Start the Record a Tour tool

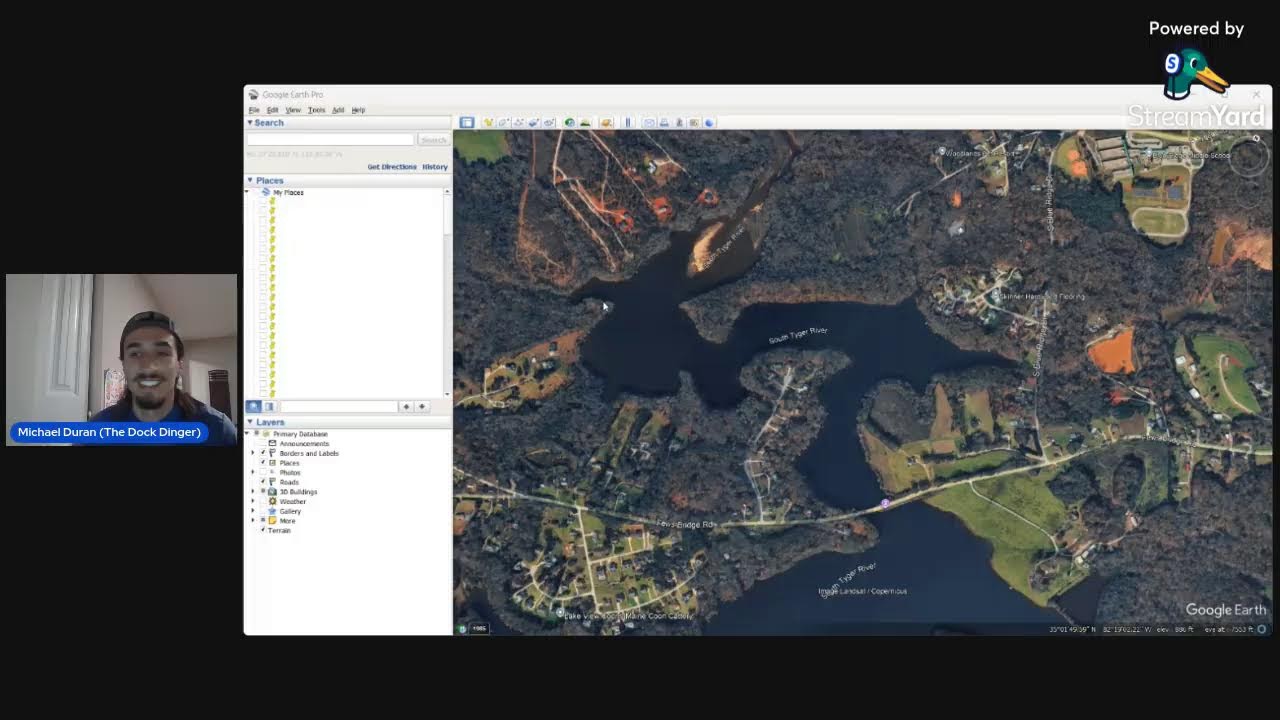549,122
